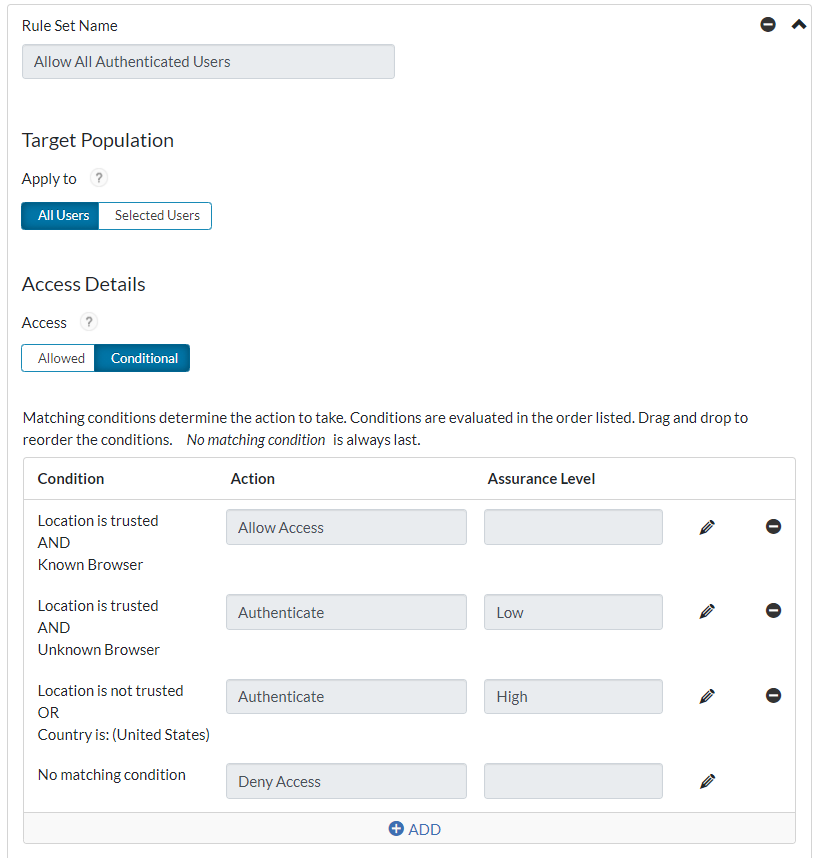
Task: Click the Condition column header
Action: pos(71,478)
